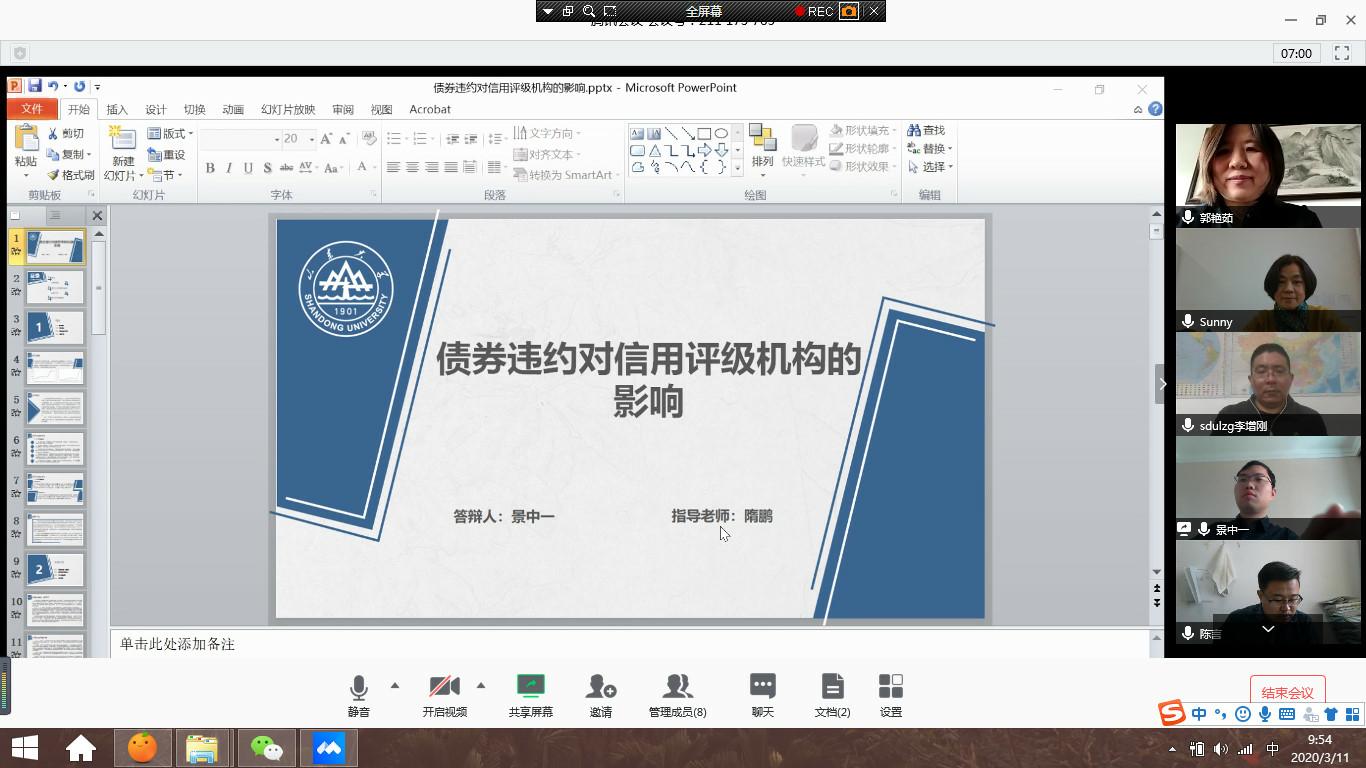Open the Chat (聊天) panel

coord(762,687)
